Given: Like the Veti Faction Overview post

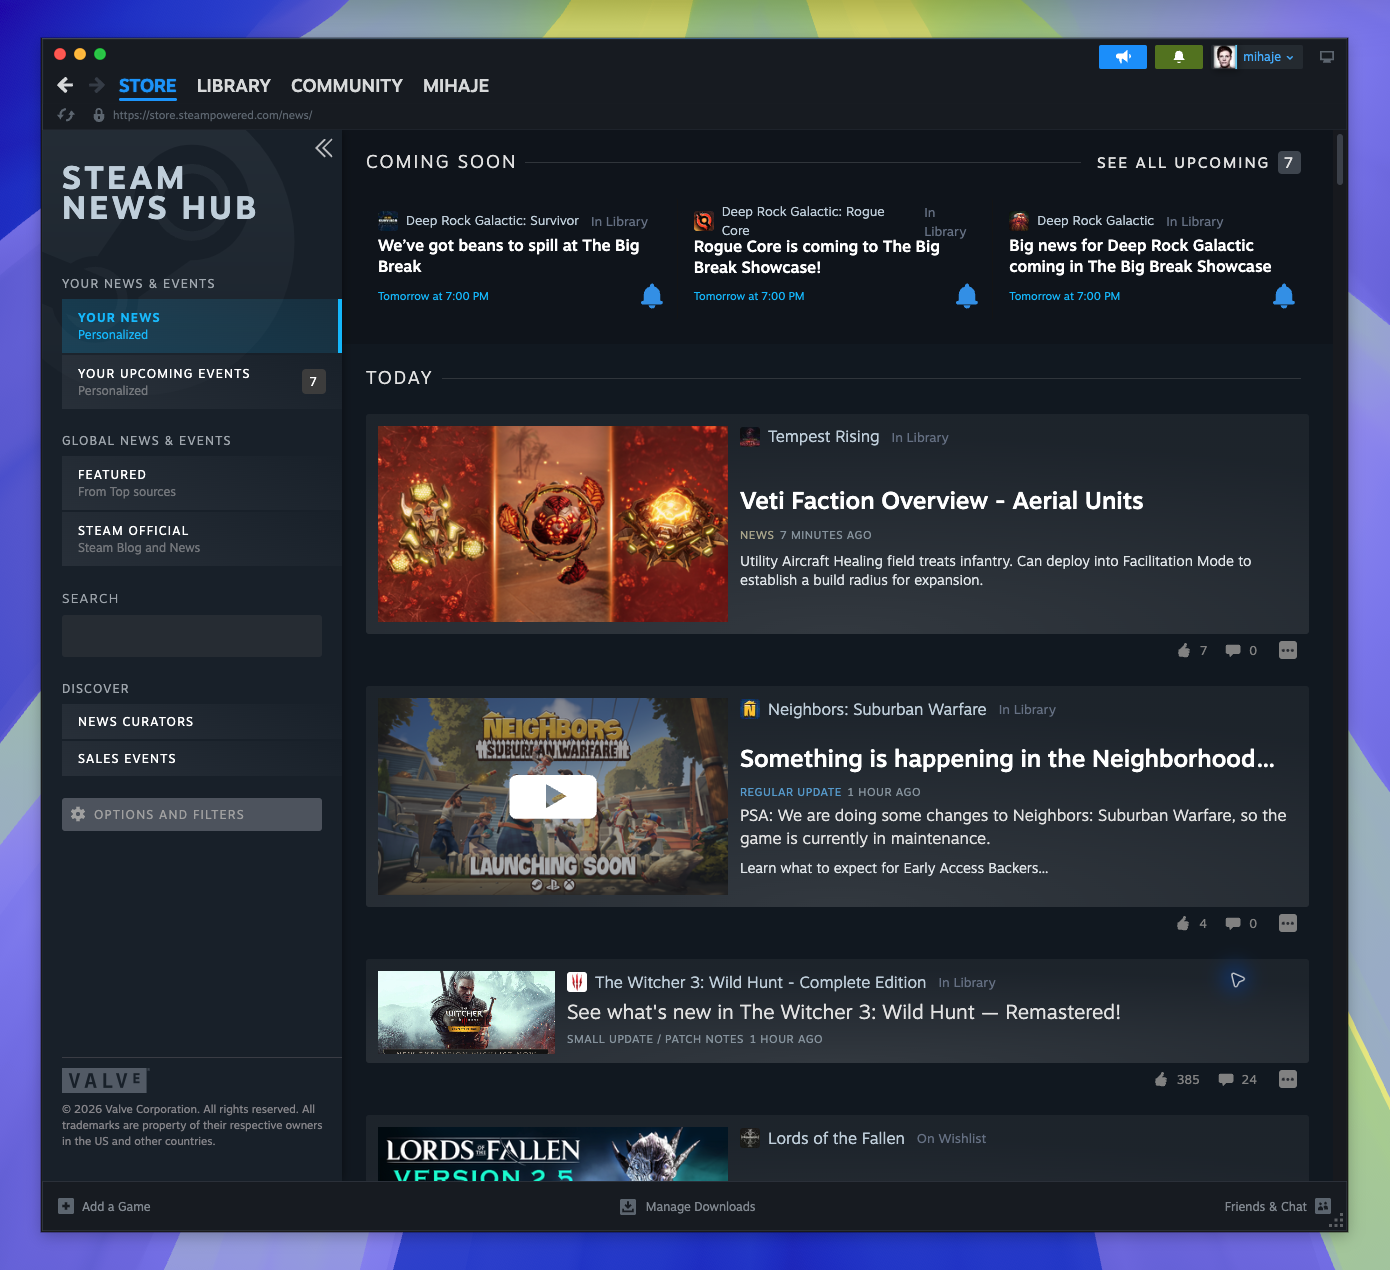Looking at the screenshot, I should (1184, 650).
